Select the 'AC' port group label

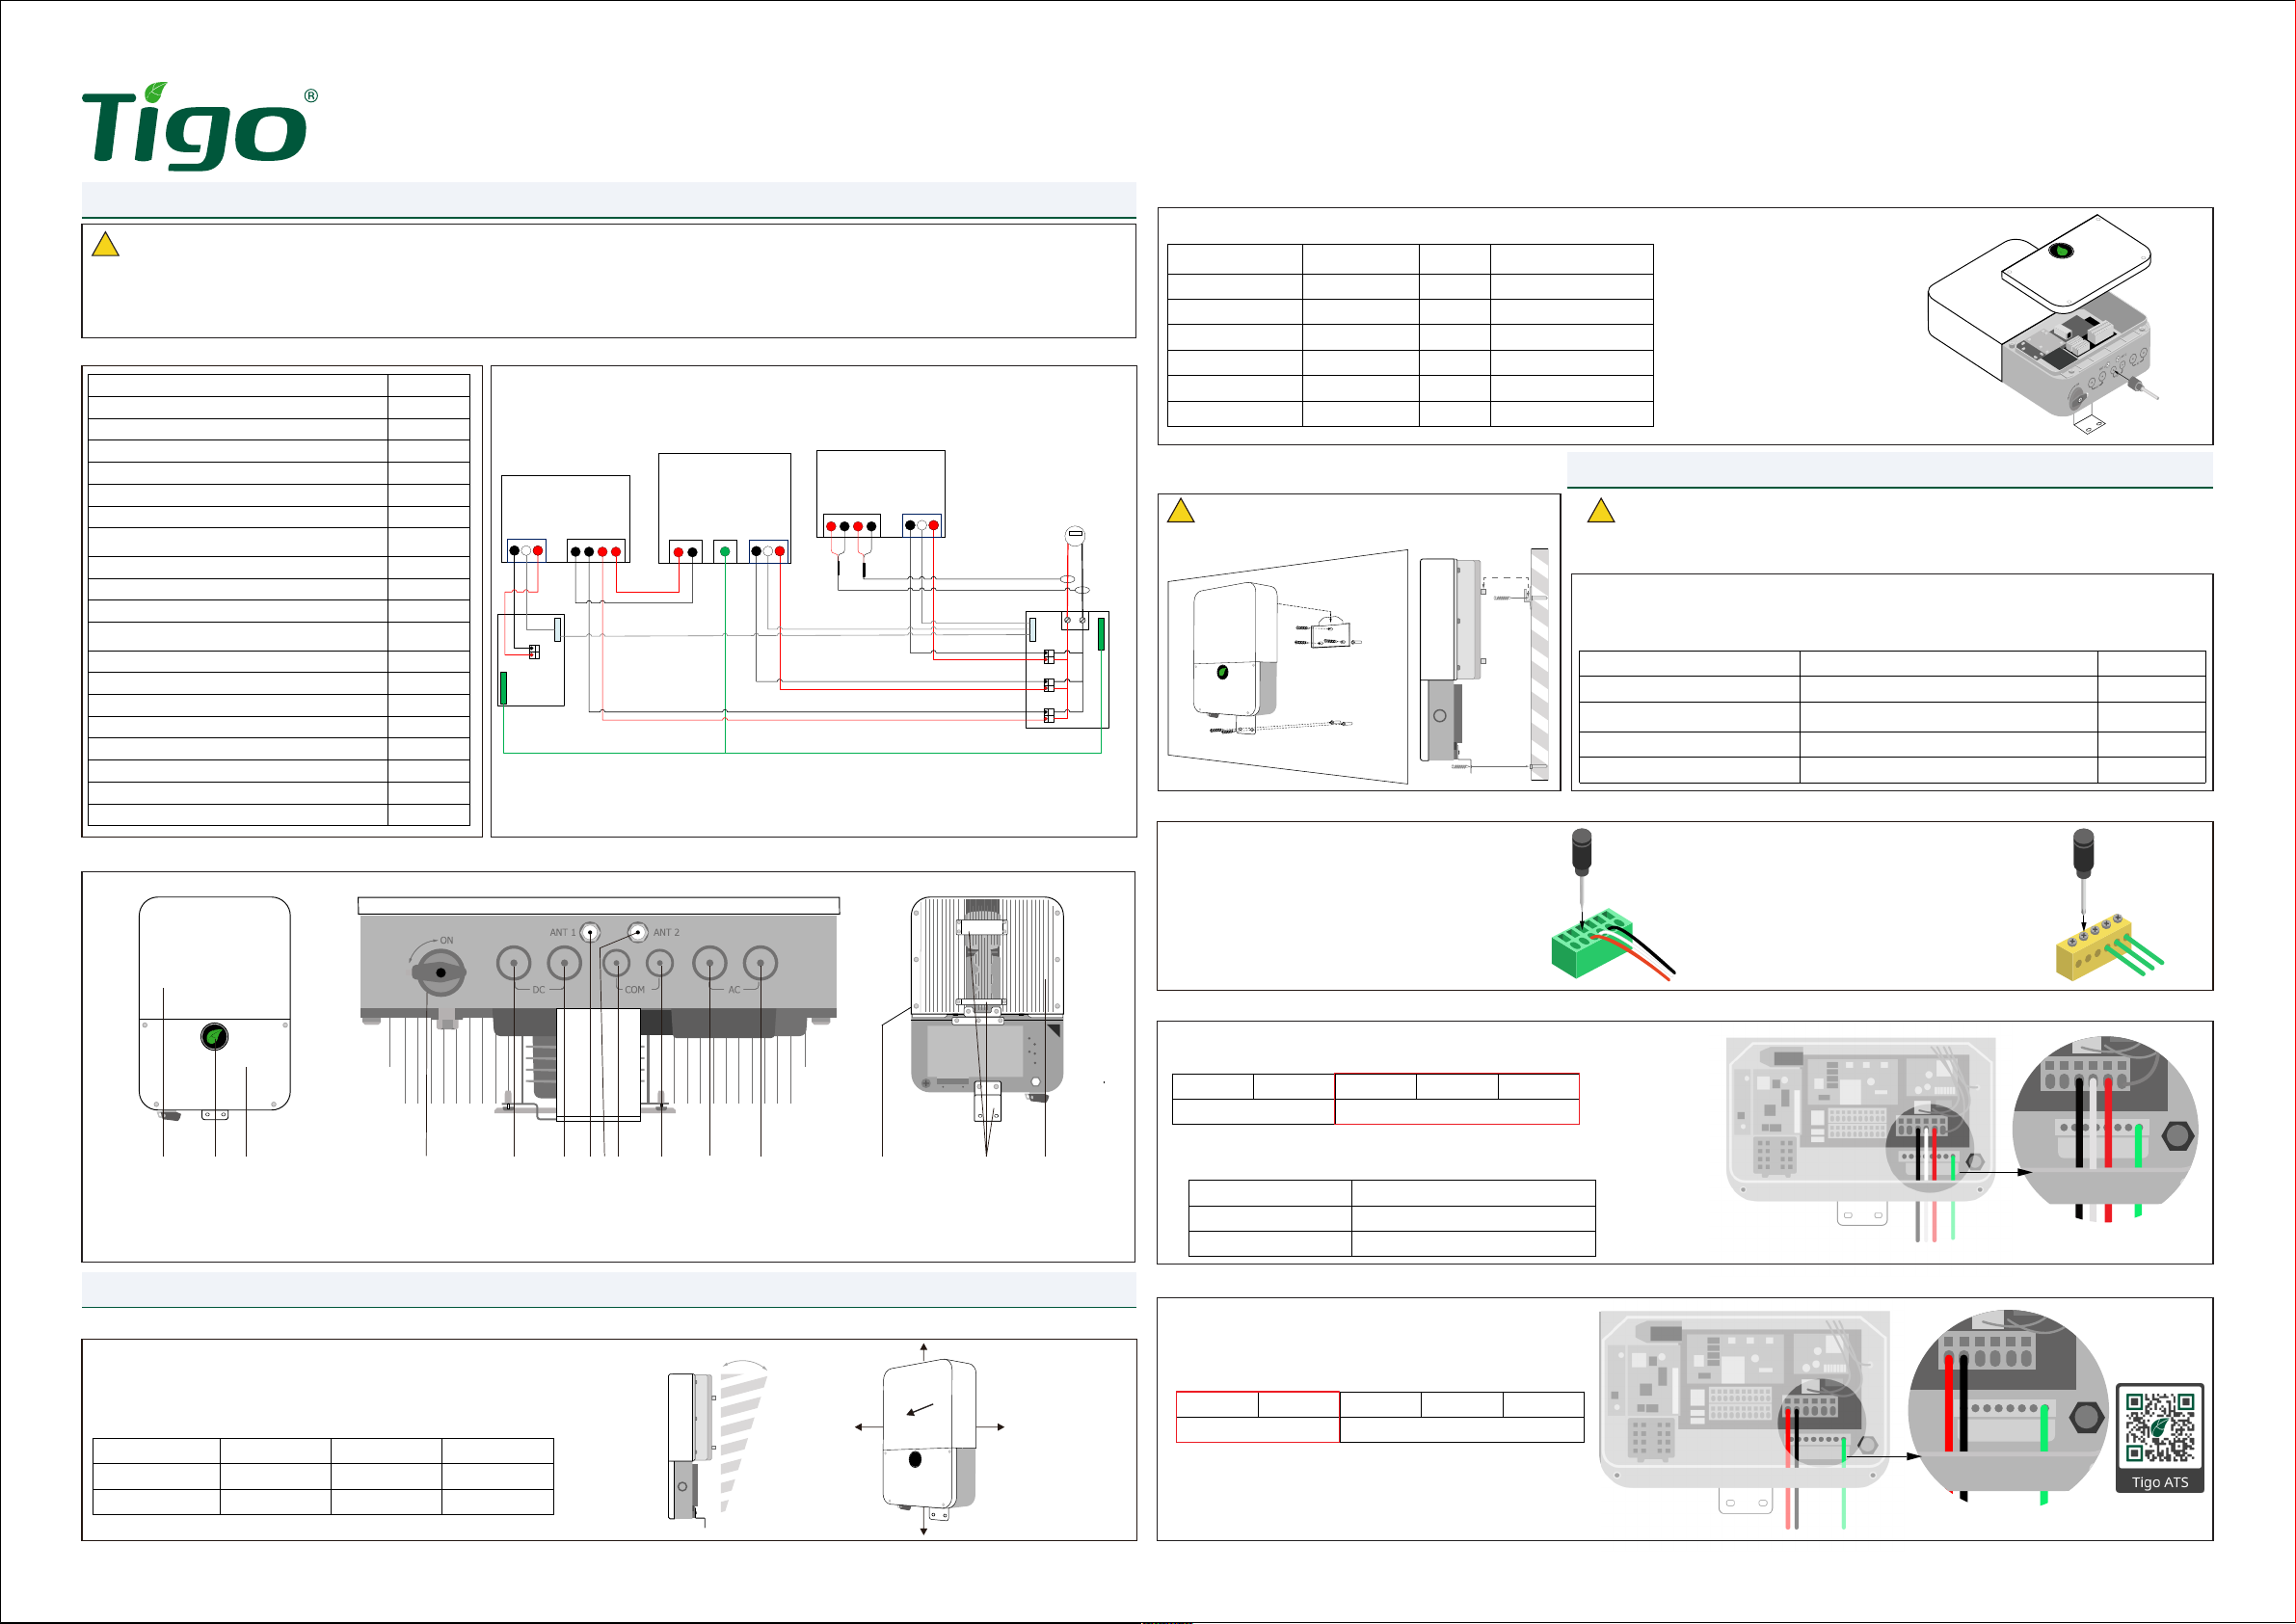[734, 990]
